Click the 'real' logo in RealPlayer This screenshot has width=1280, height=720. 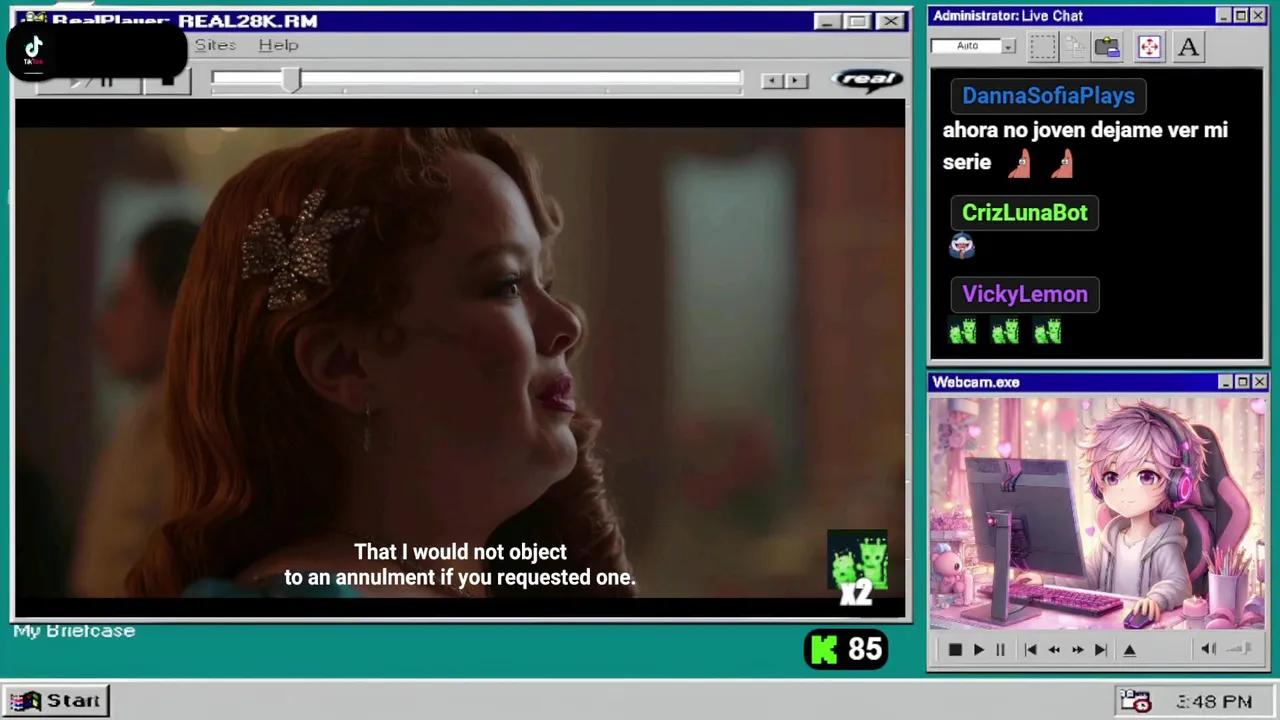(x=866, y=80)
